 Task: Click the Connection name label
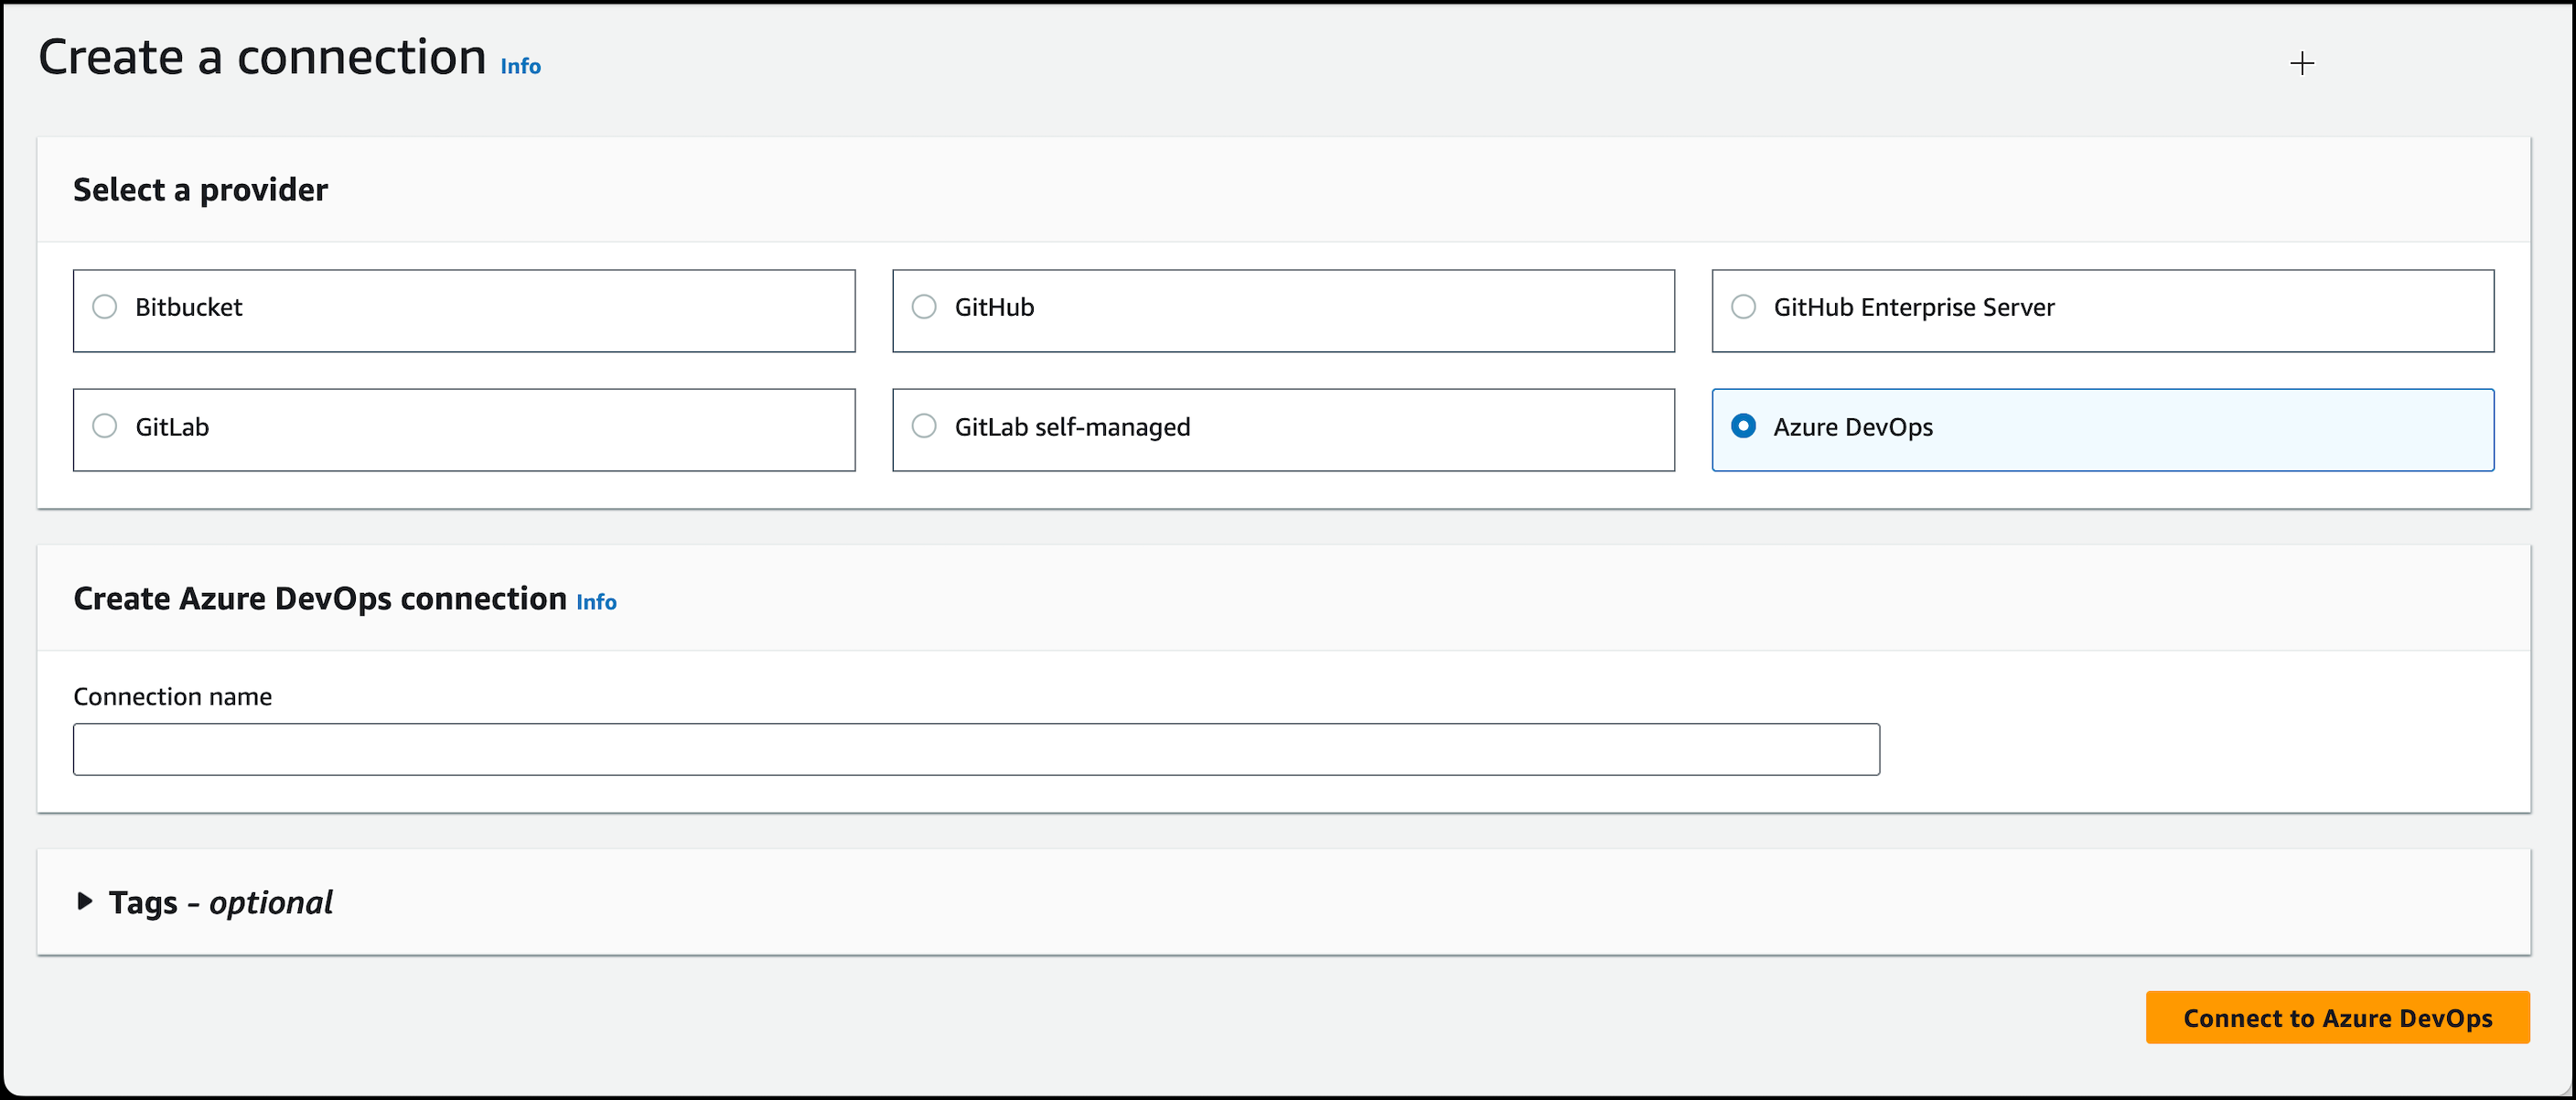172,696
